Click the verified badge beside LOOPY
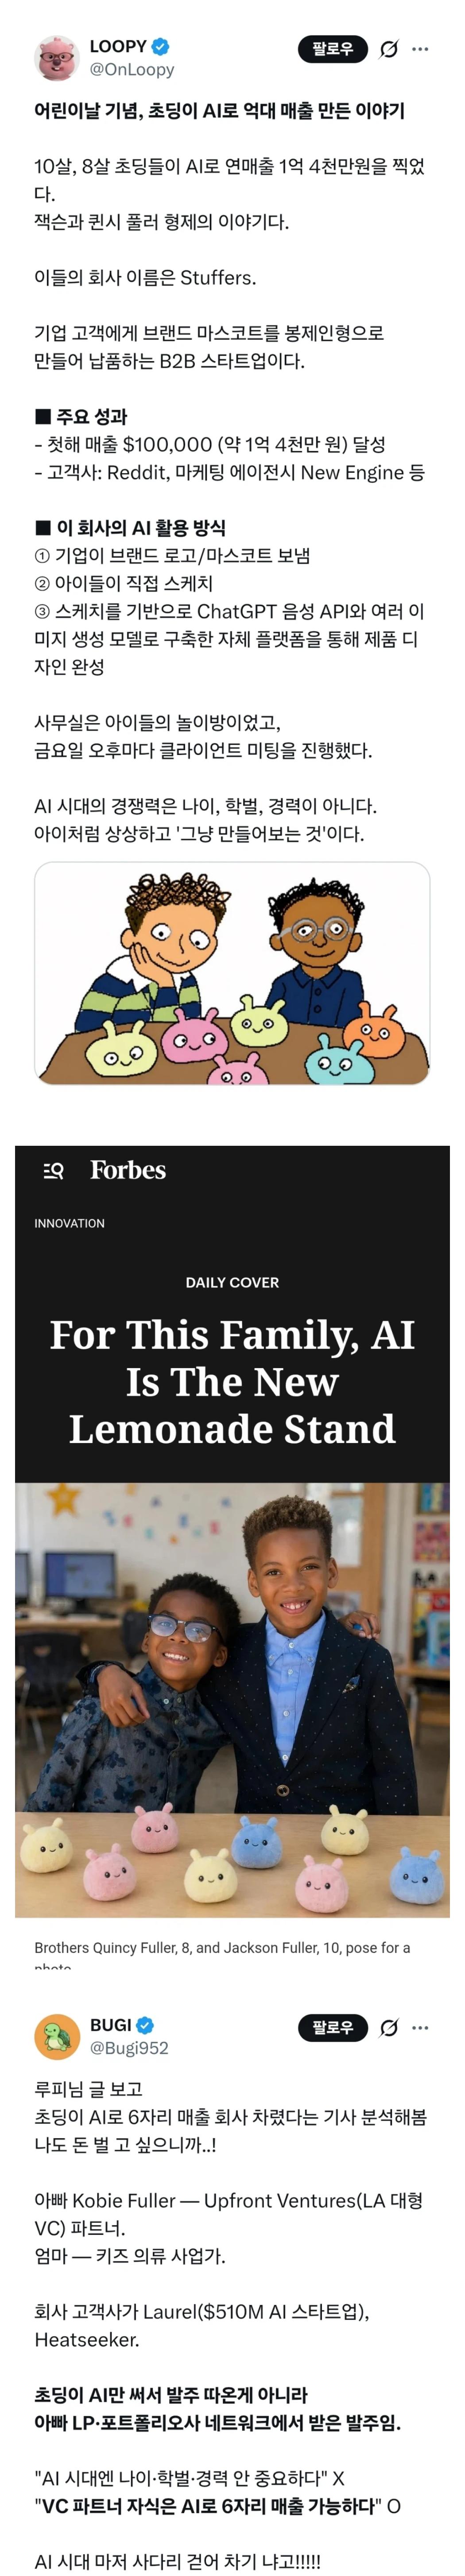The image size is (465, 2576). point(160,46)
